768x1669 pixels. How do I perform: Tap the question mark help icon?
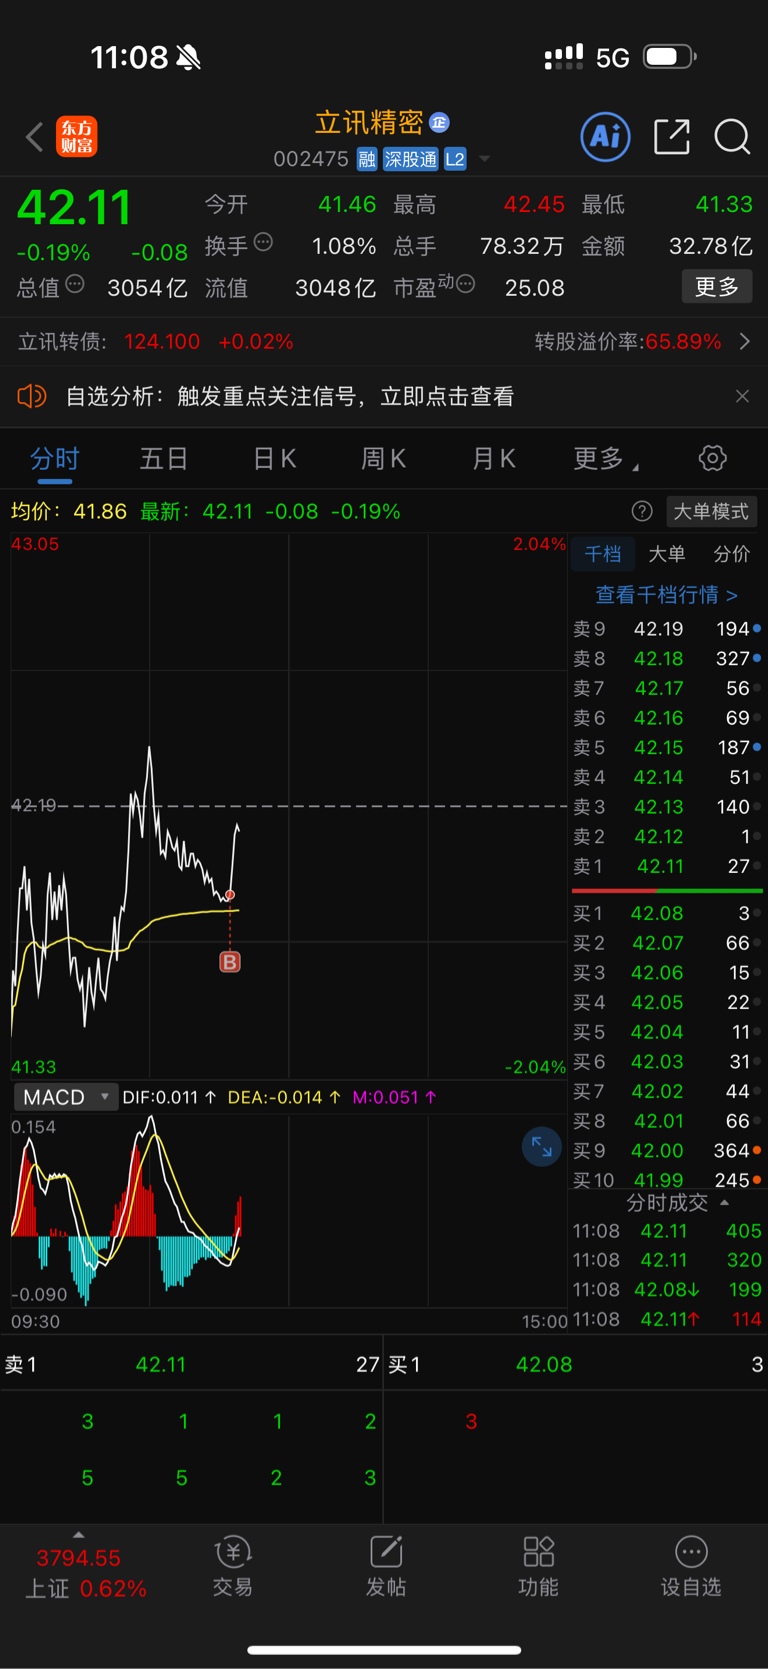642,512
